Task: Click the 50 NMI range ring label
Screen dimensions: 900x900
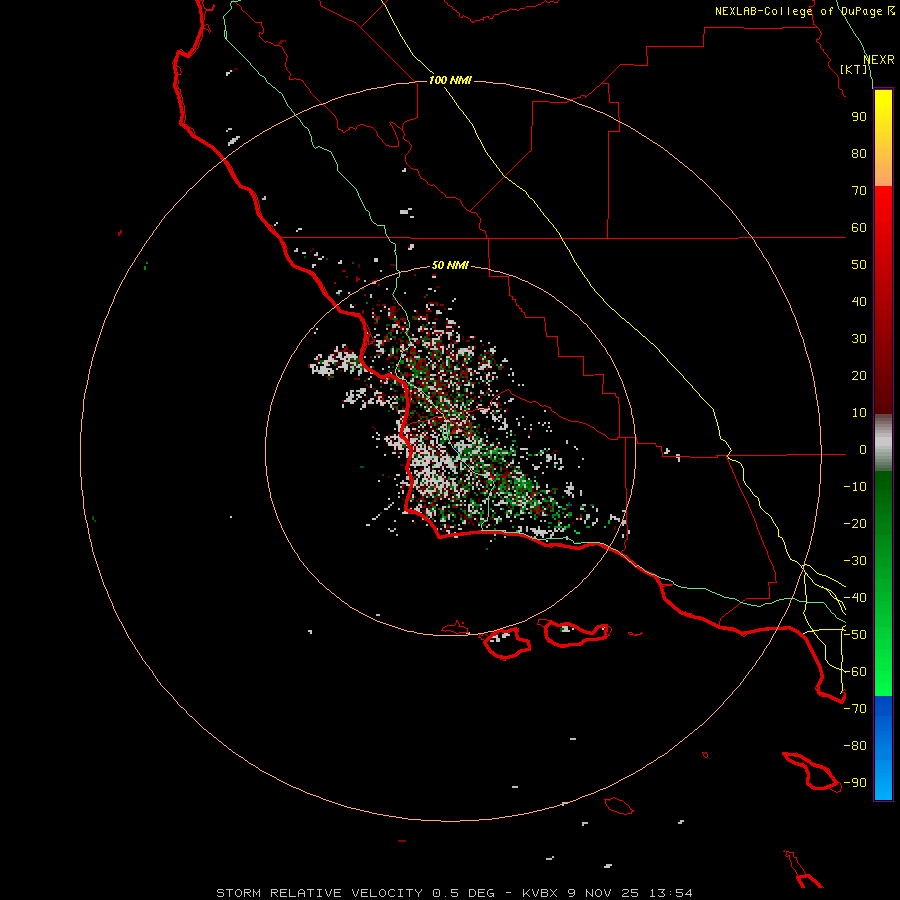Action: coord(450,265)
